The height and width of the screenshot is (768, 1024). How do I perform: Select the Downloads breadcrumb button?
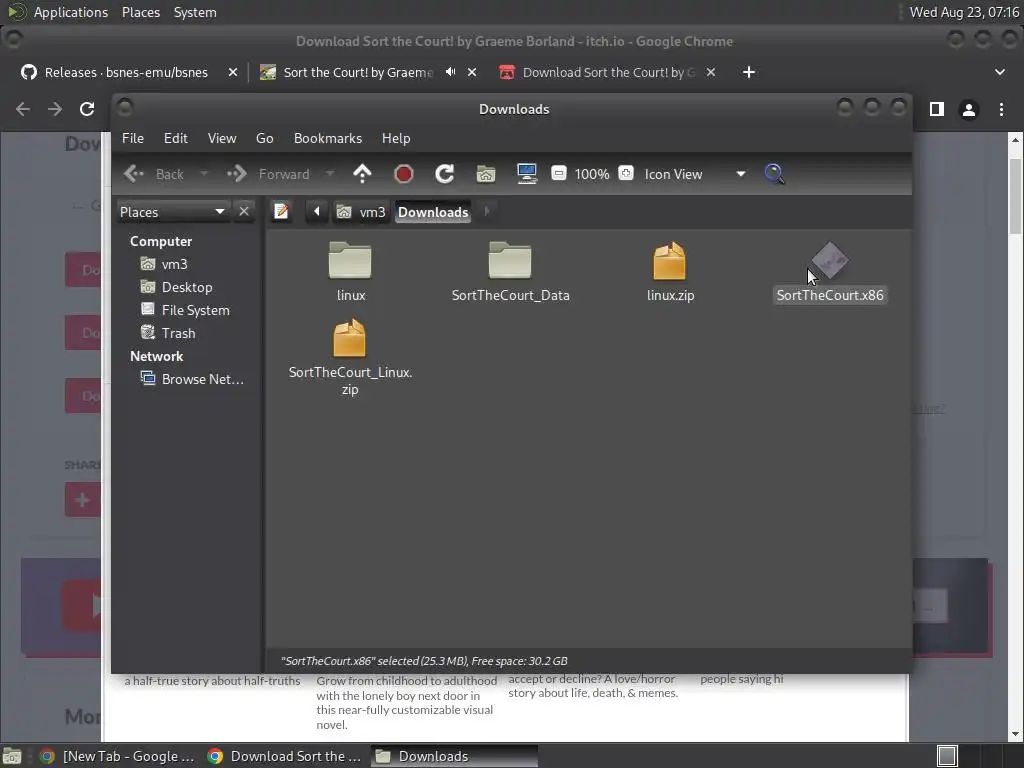coord(433,212)
